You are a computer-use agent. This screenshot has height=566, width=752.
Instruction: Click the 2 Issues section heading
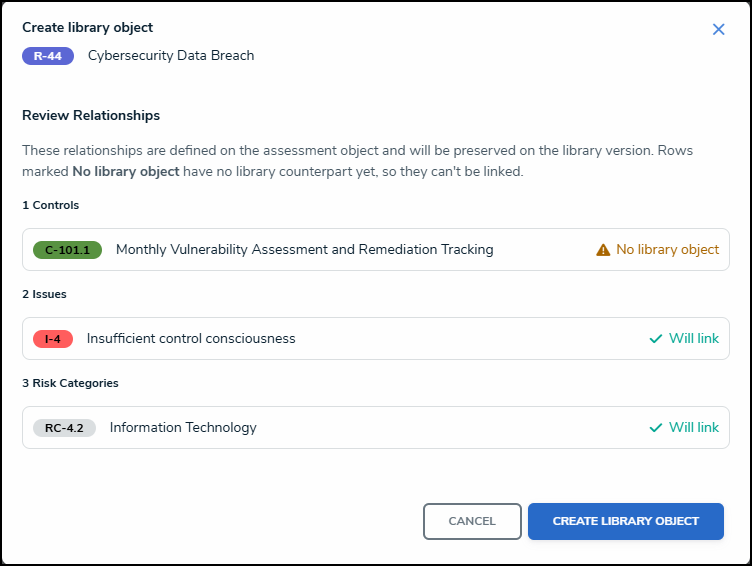point(44,294)
